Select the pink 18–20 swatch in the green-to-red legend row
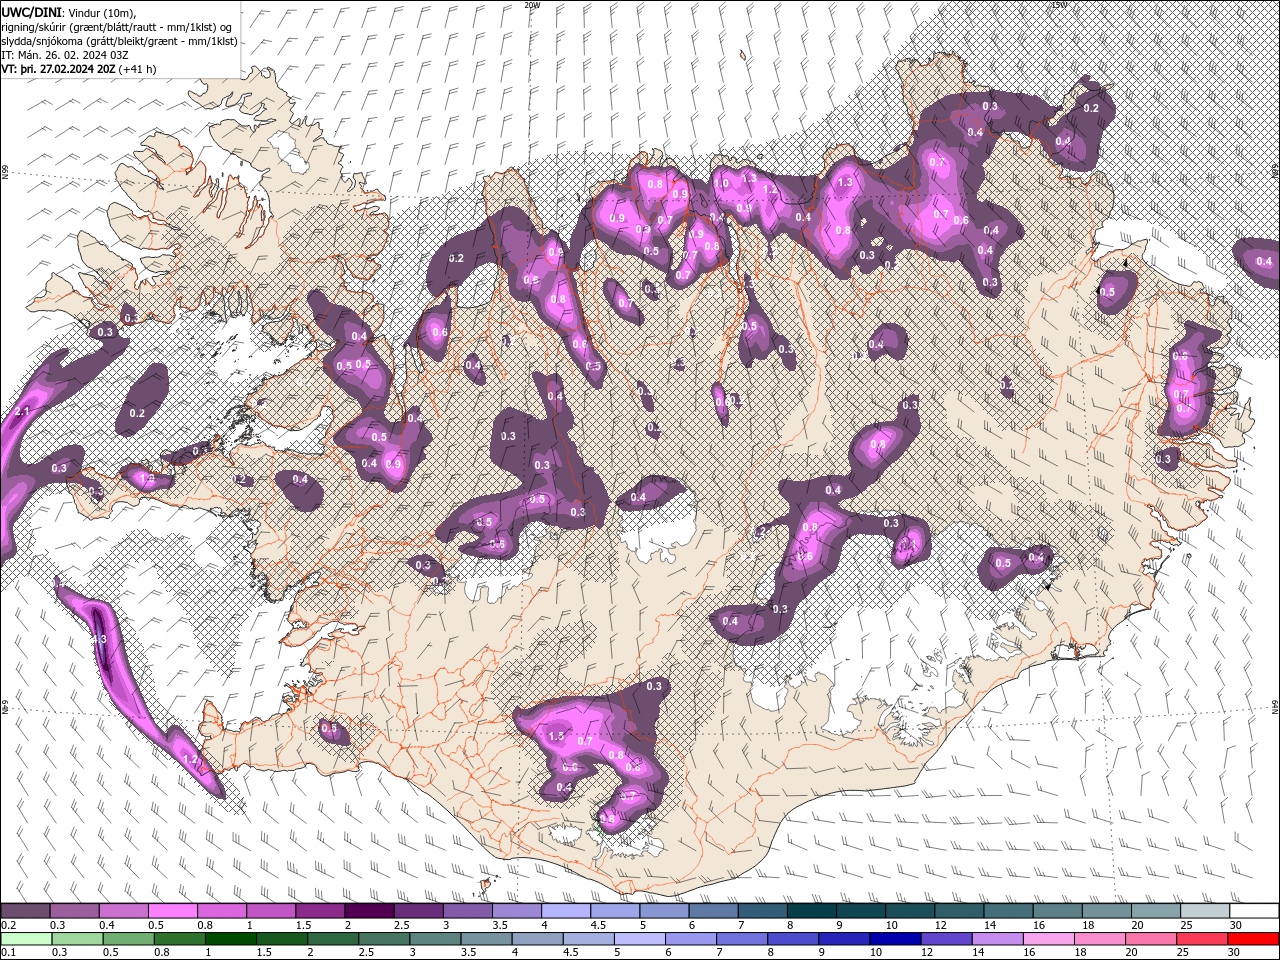Screen dimensions: 1280x960 pos(1100,938)
